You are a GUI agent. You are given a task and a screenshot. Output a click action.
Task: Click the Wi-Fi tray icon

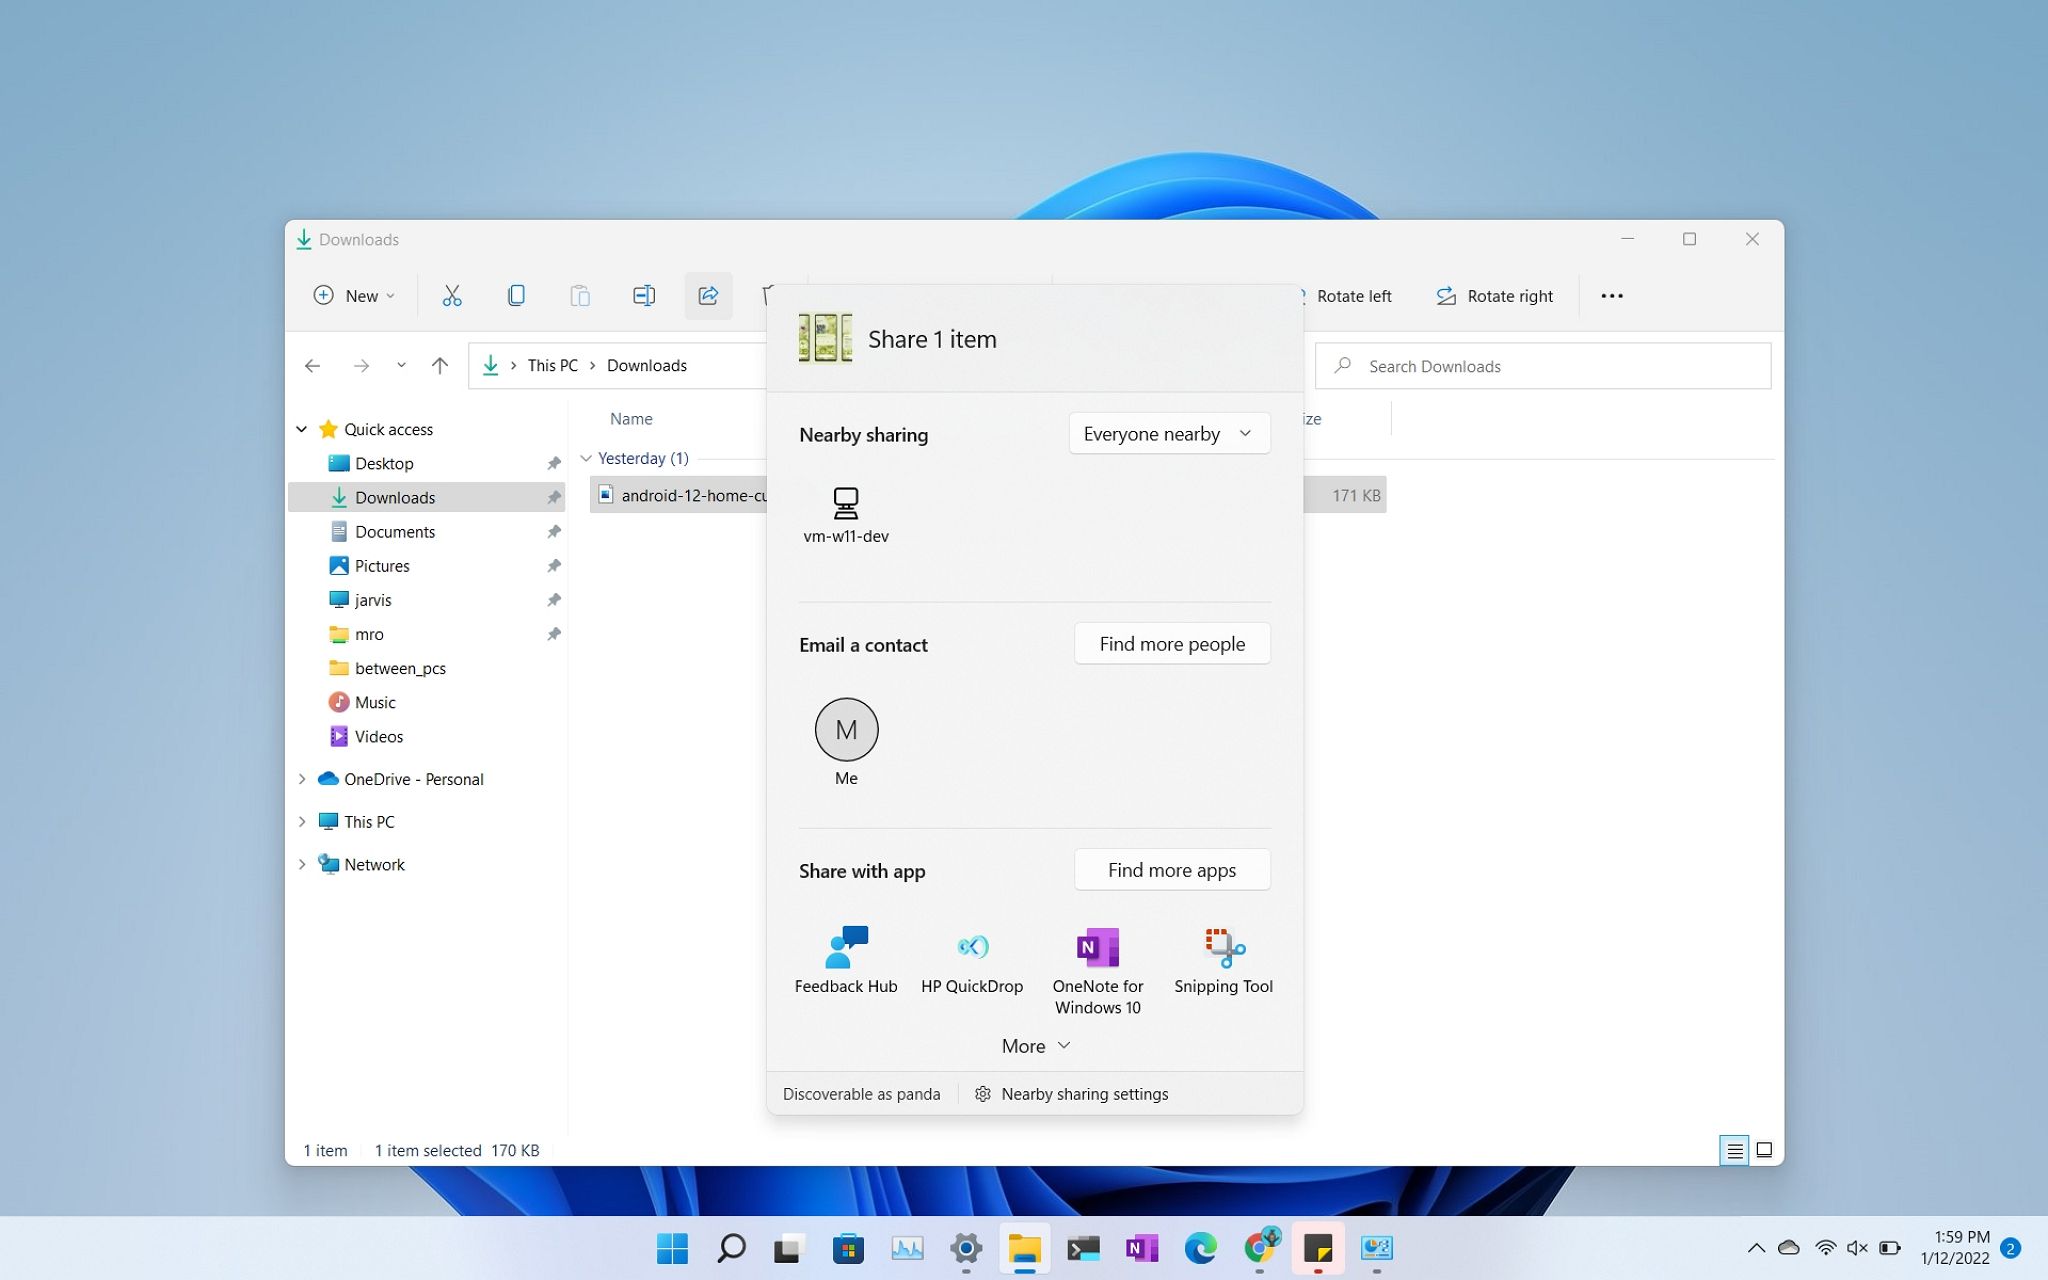1825,1248
